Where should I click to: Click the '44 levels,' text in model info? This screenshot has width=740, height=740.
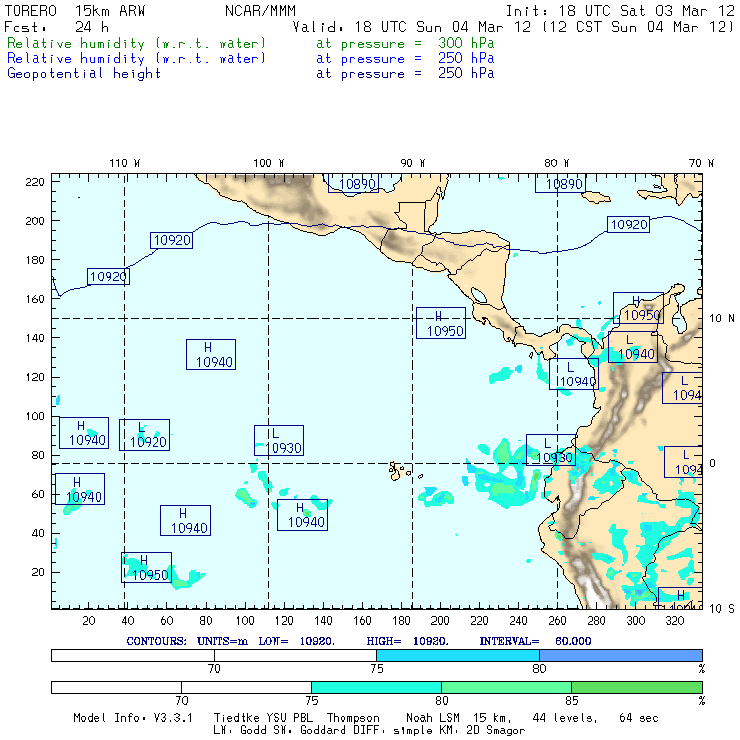click(x=565, y=718)
